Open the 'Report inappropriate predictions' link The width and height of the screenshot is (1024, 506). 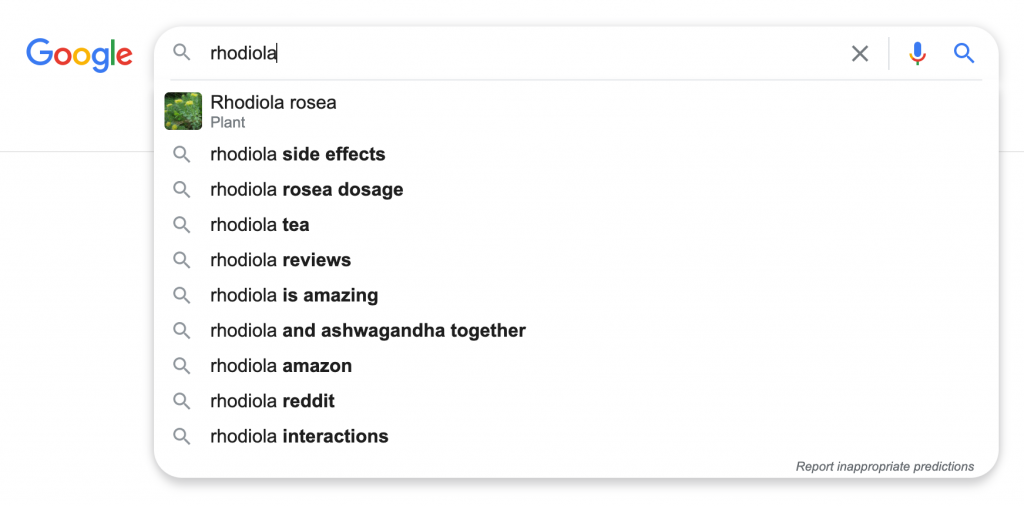click(x=885, y=467)
